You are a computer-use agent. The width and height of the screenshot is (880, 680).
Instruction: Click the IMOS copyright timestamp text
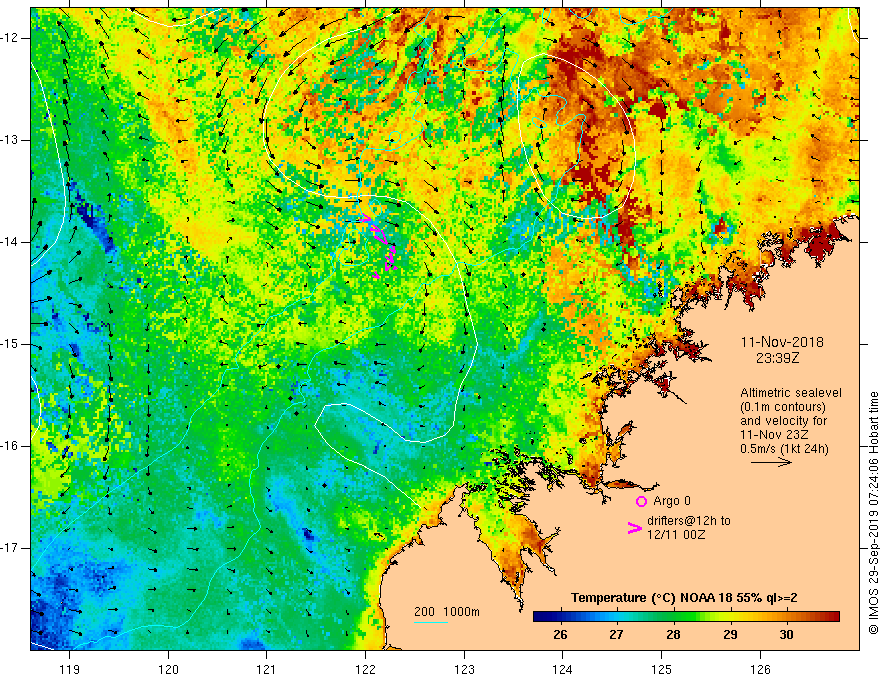tap(873, 513)
